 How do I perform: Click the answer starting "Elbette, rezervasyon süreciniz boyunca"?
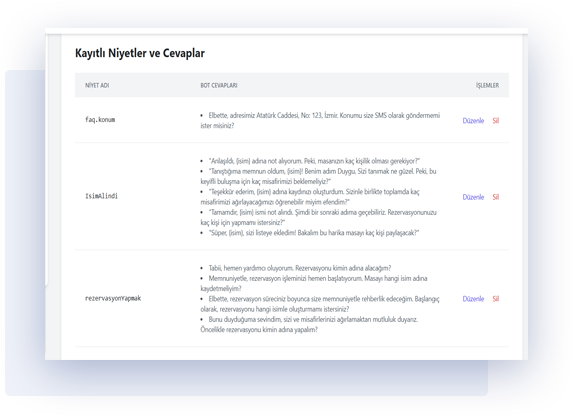click(320, 304)
